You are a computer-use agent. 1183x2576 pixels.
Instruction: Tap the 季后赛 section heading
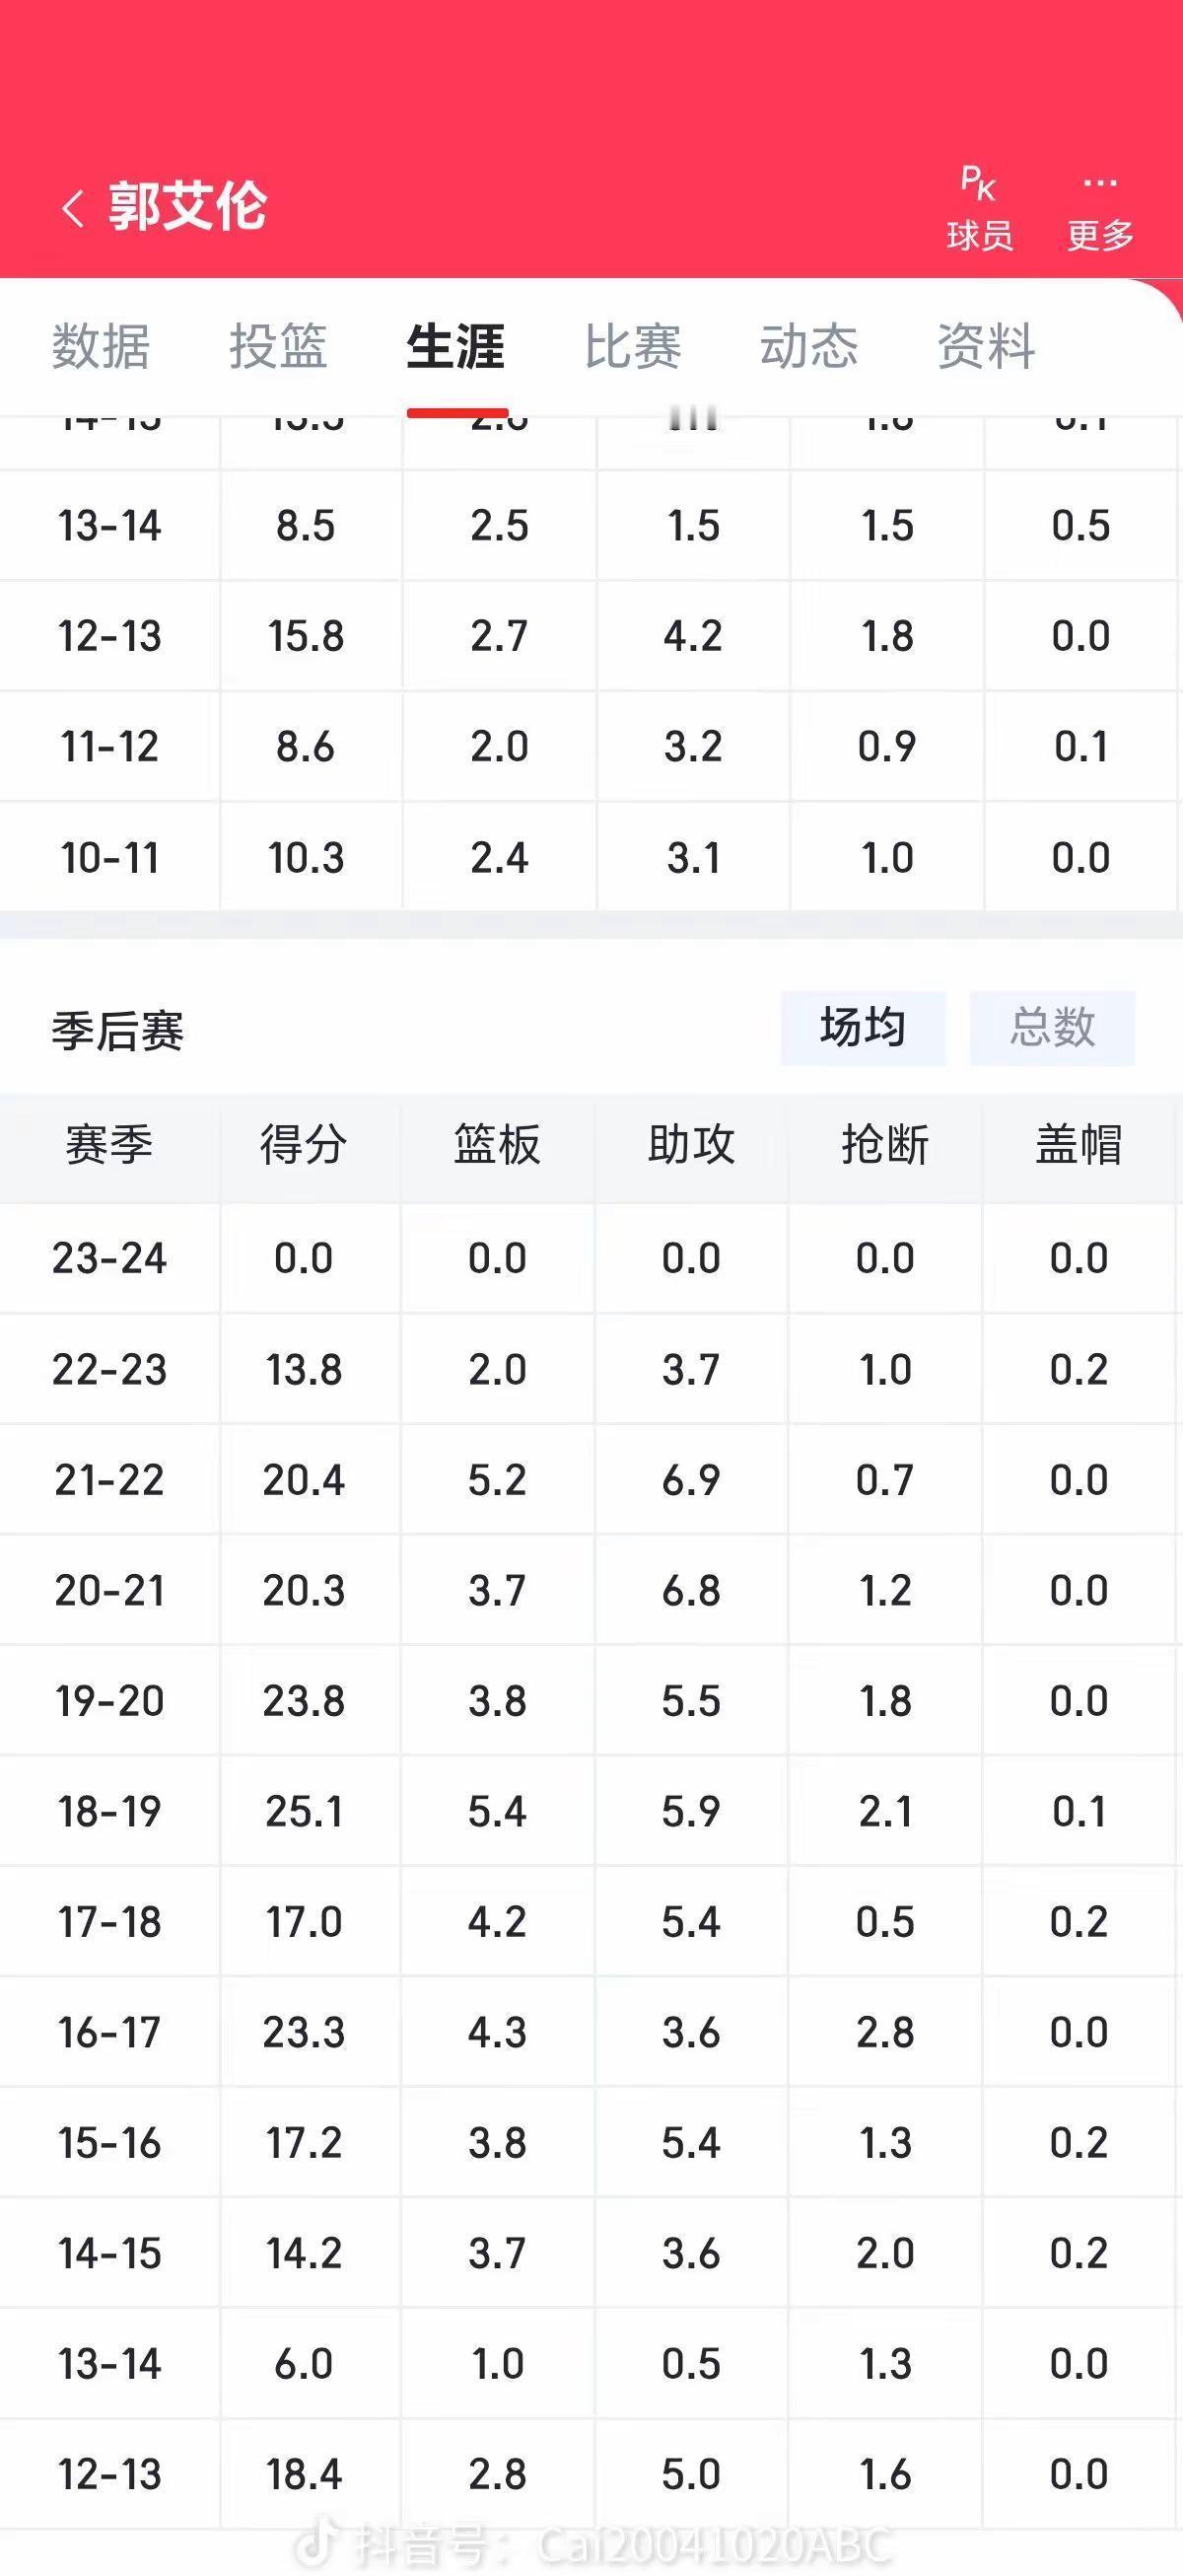(118, 1031)
